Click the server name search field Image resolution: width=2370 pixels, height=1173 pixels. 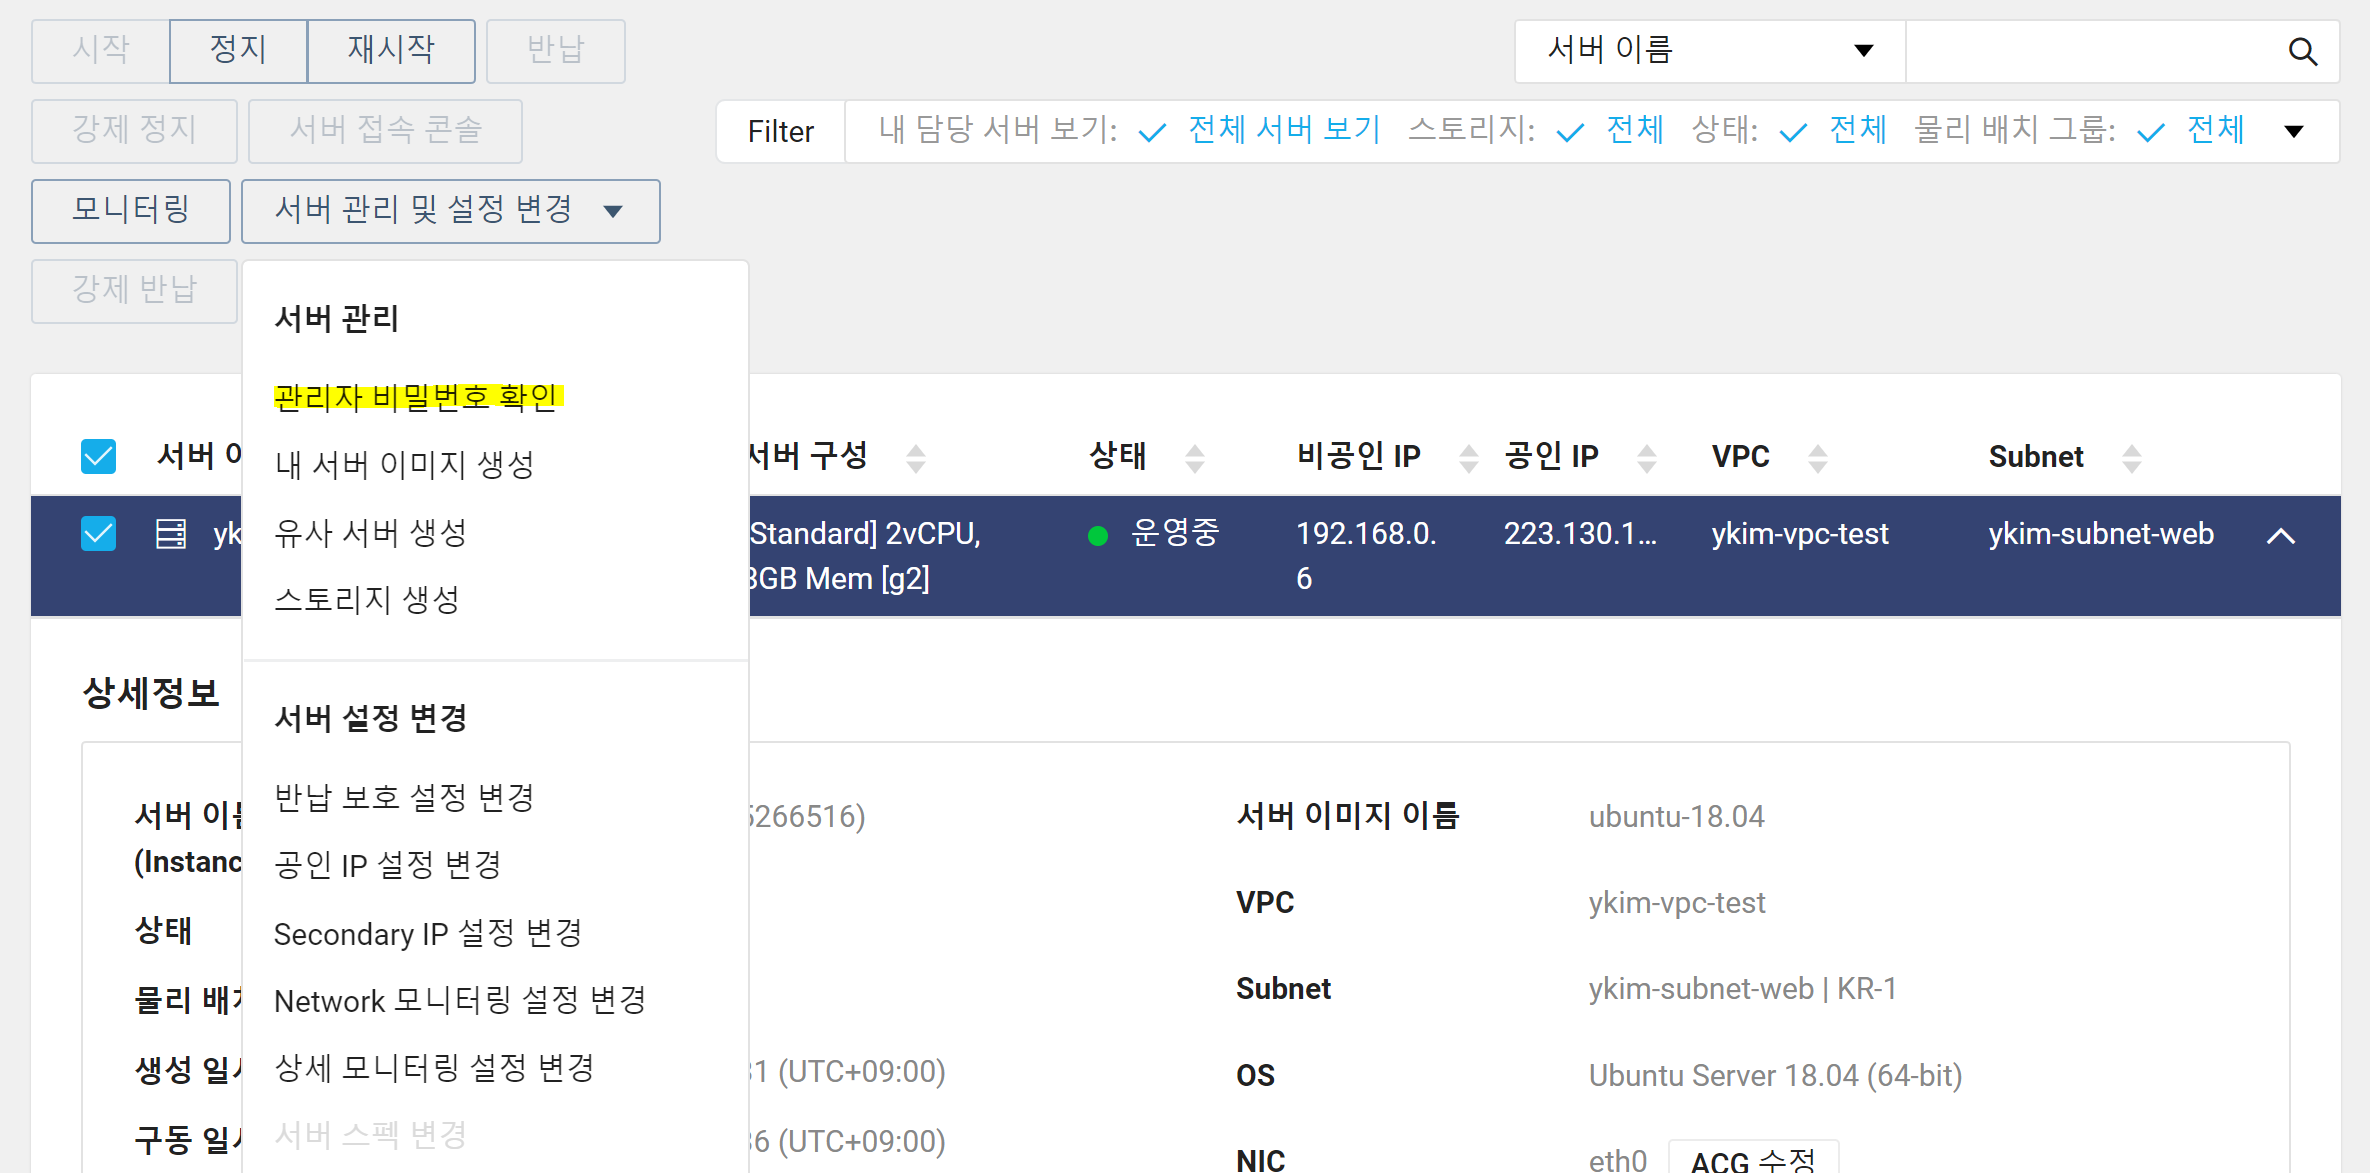pos(2090,52)
